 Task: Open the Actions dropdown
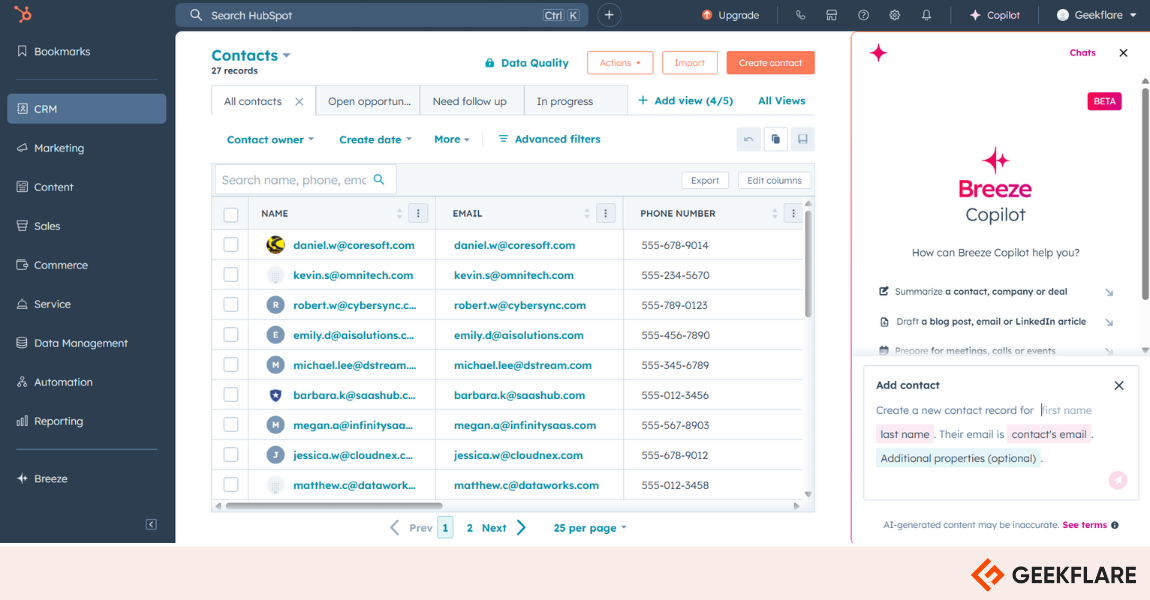coord(620,63)
